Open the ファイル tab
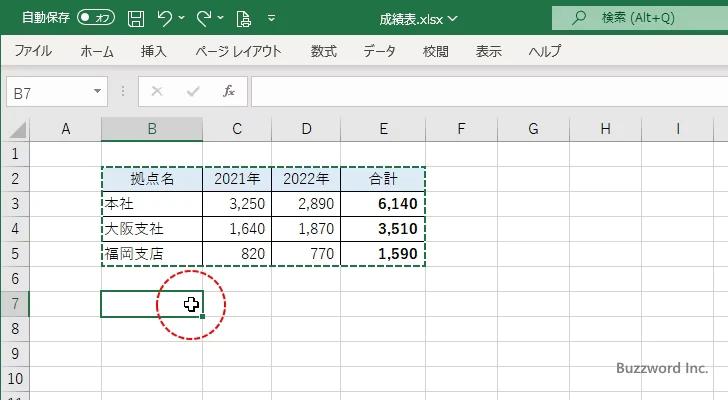Image resolution: width=728 pixels, height=400 pixels. 33,51
